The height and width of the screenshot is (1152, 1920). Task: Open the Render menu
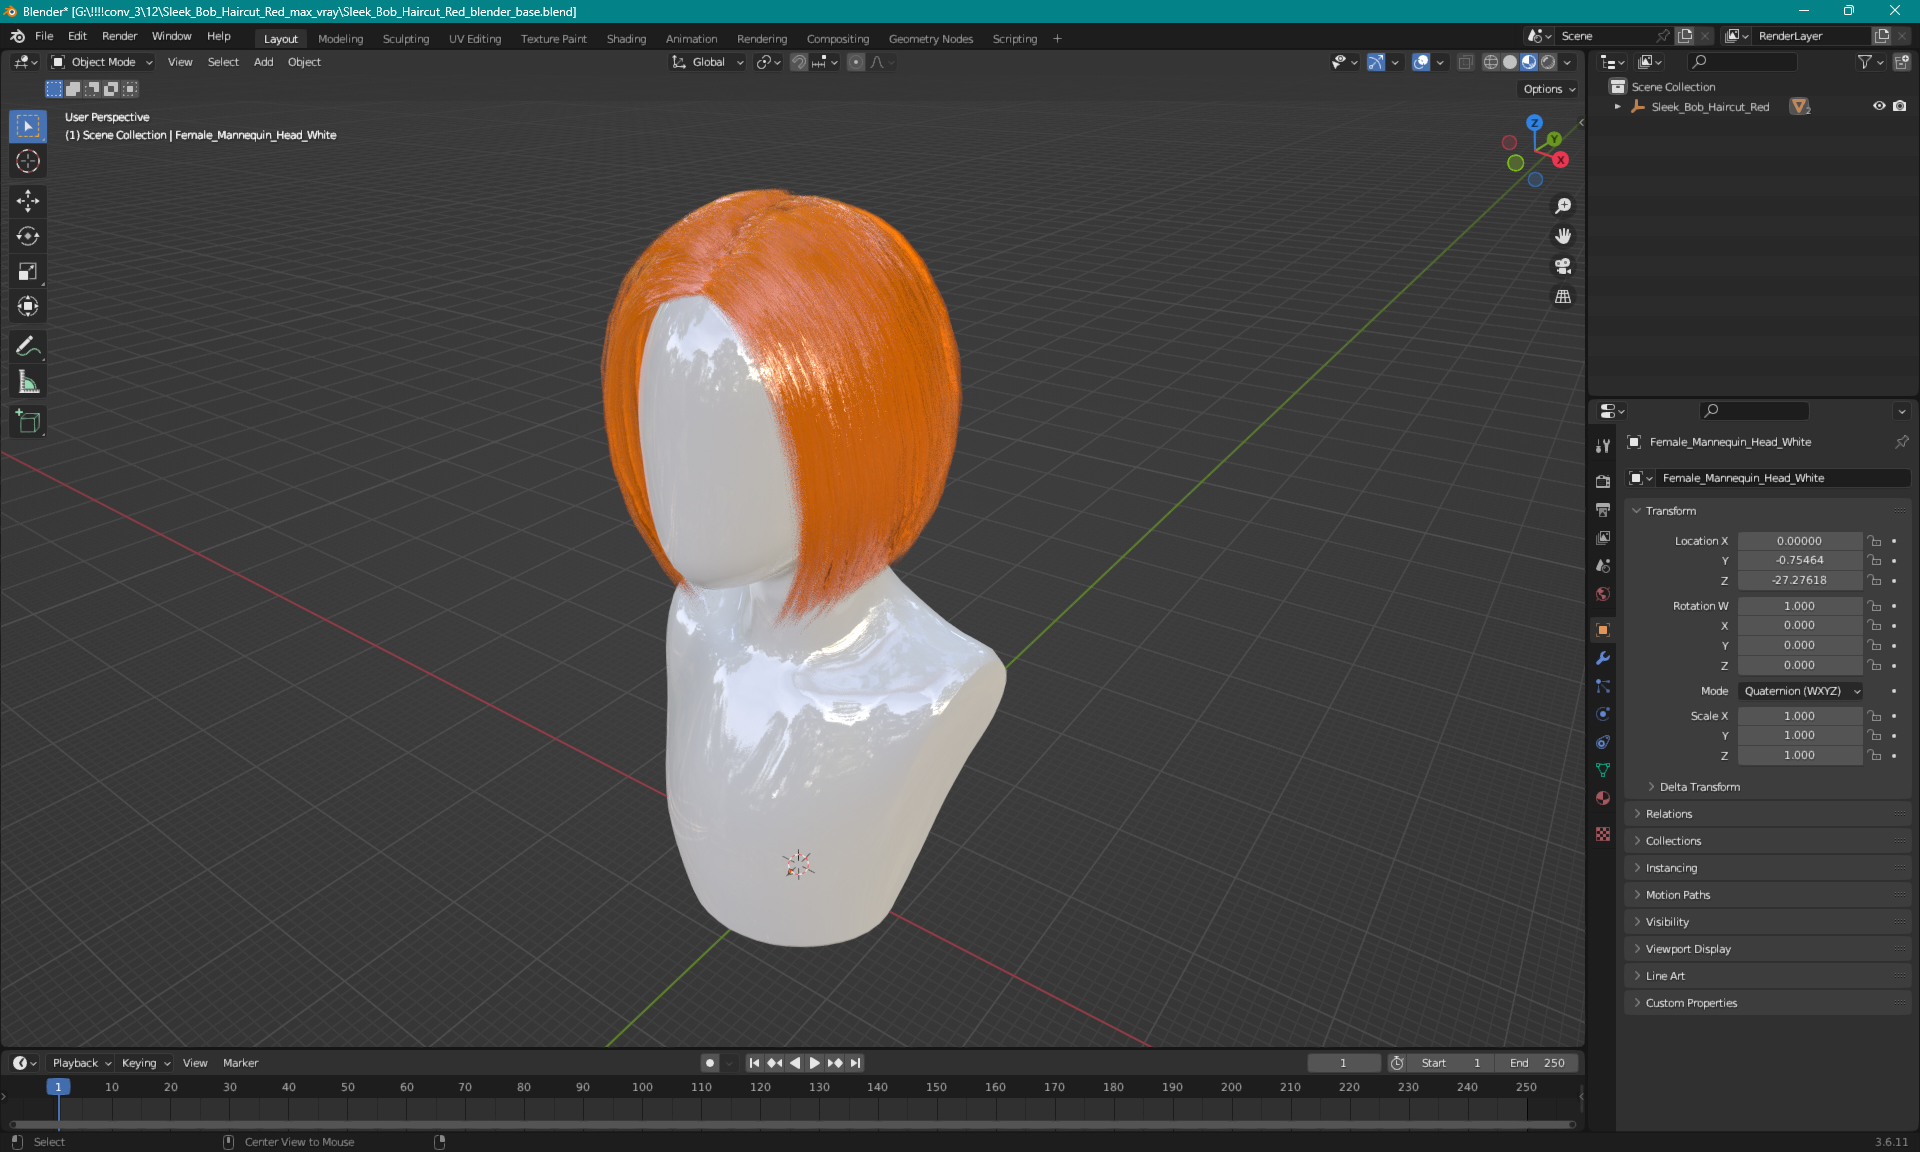119,36
